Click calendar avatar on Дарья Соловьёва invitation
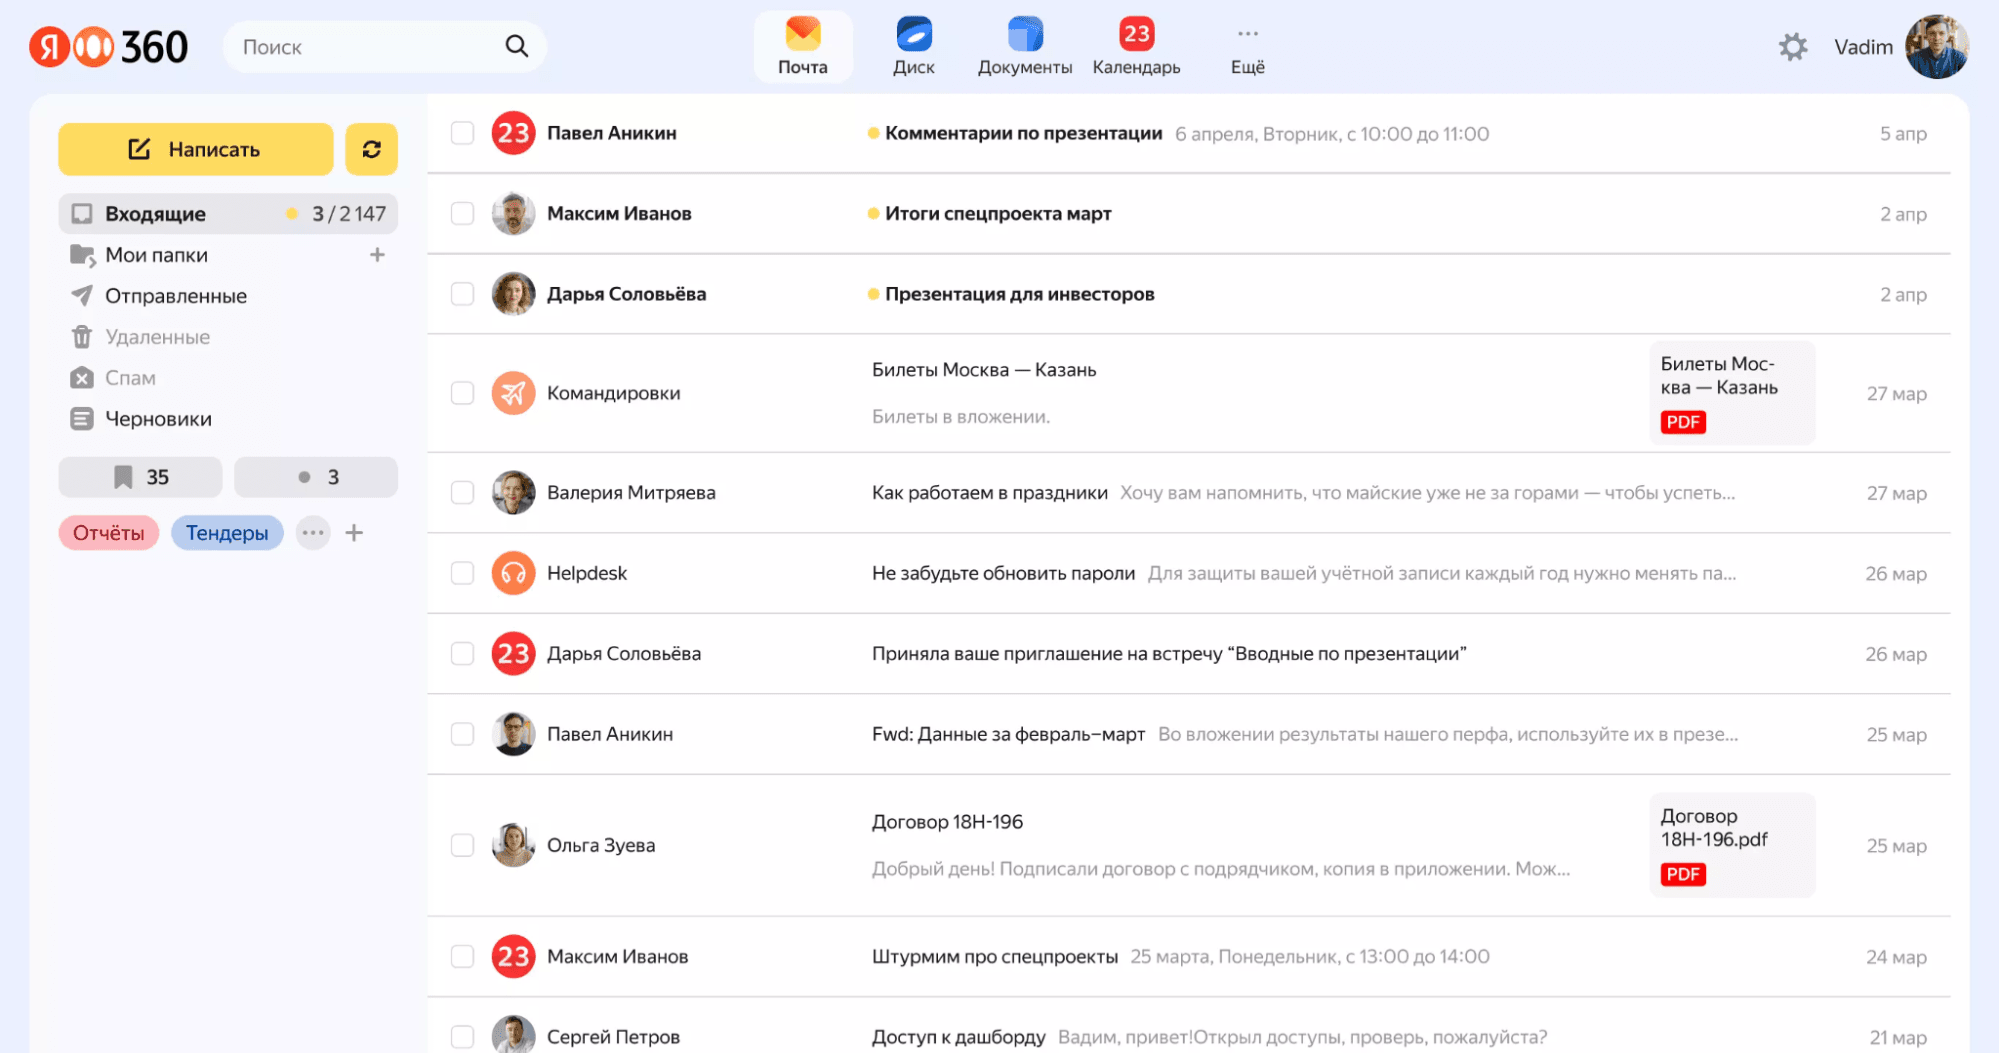 tap(513, 654)
